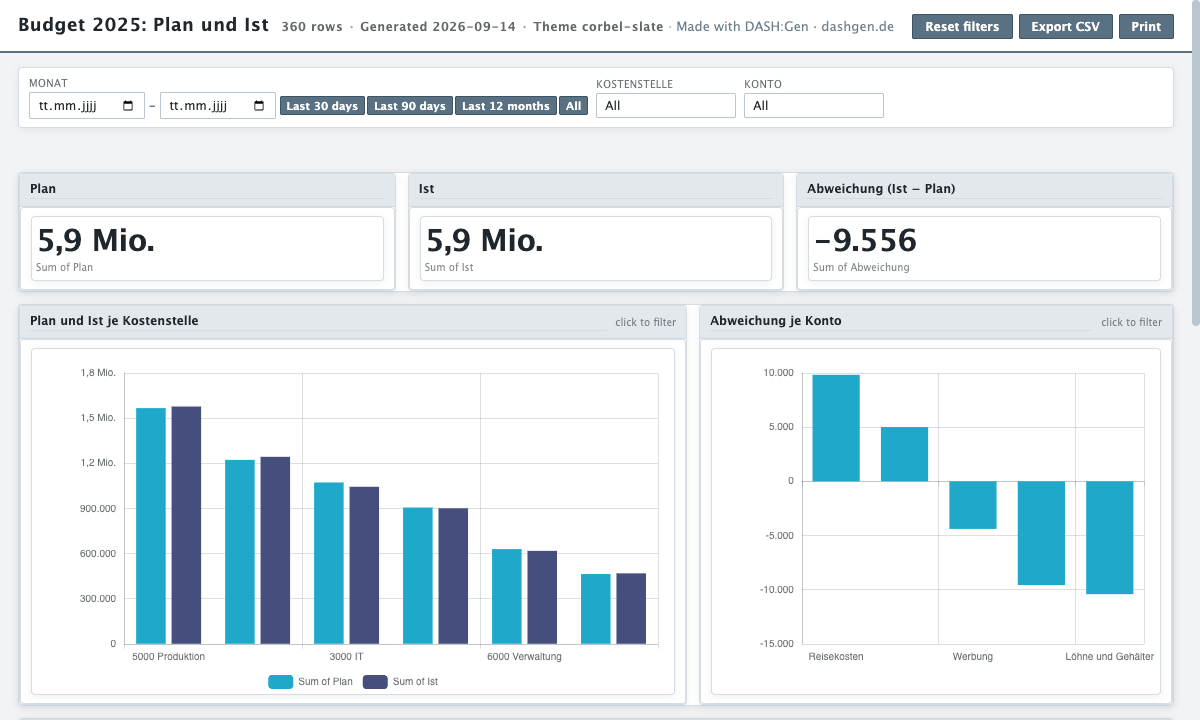Click the Ist bar for 3000 IT
This screenshot has height=720, width=1200.
[364, 565]
